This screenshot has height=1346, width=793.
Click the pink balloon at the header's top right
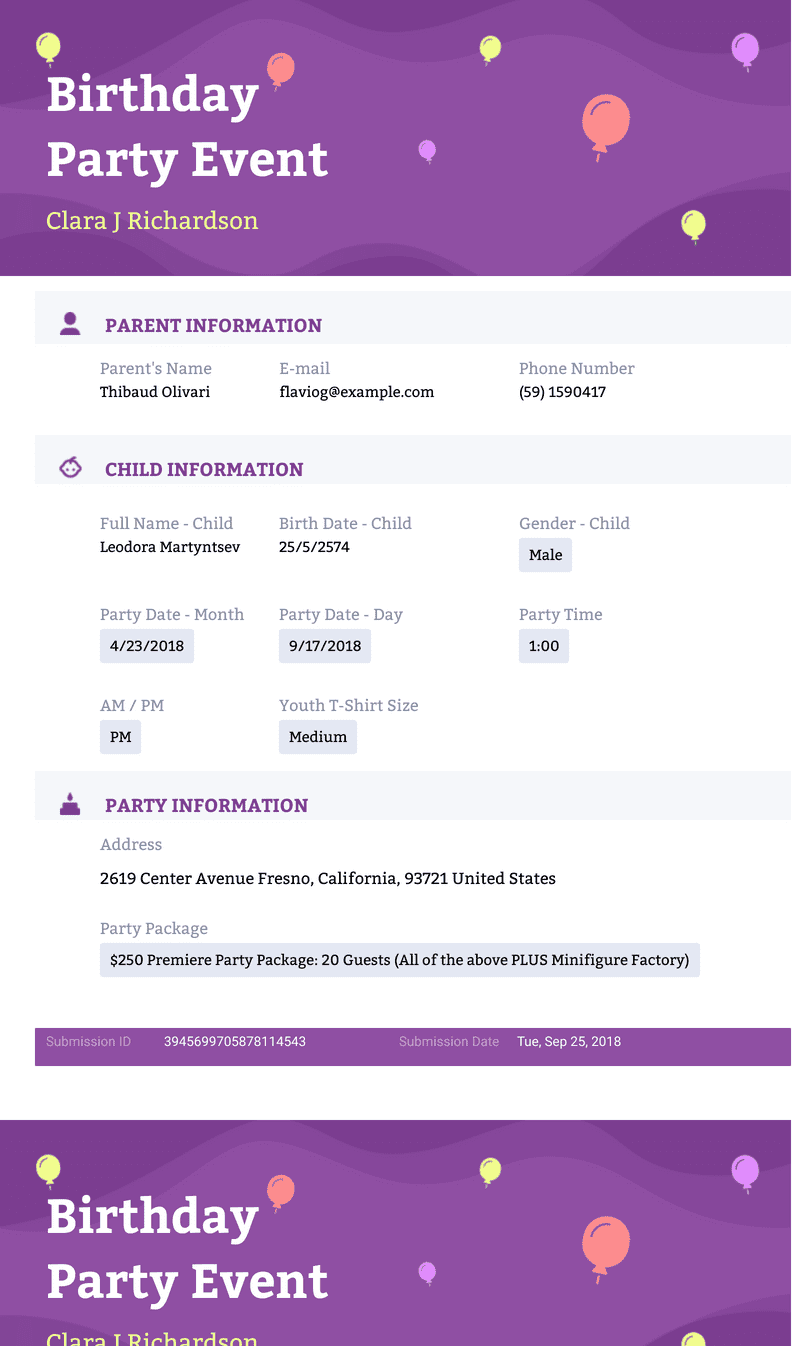coord(745,51)
